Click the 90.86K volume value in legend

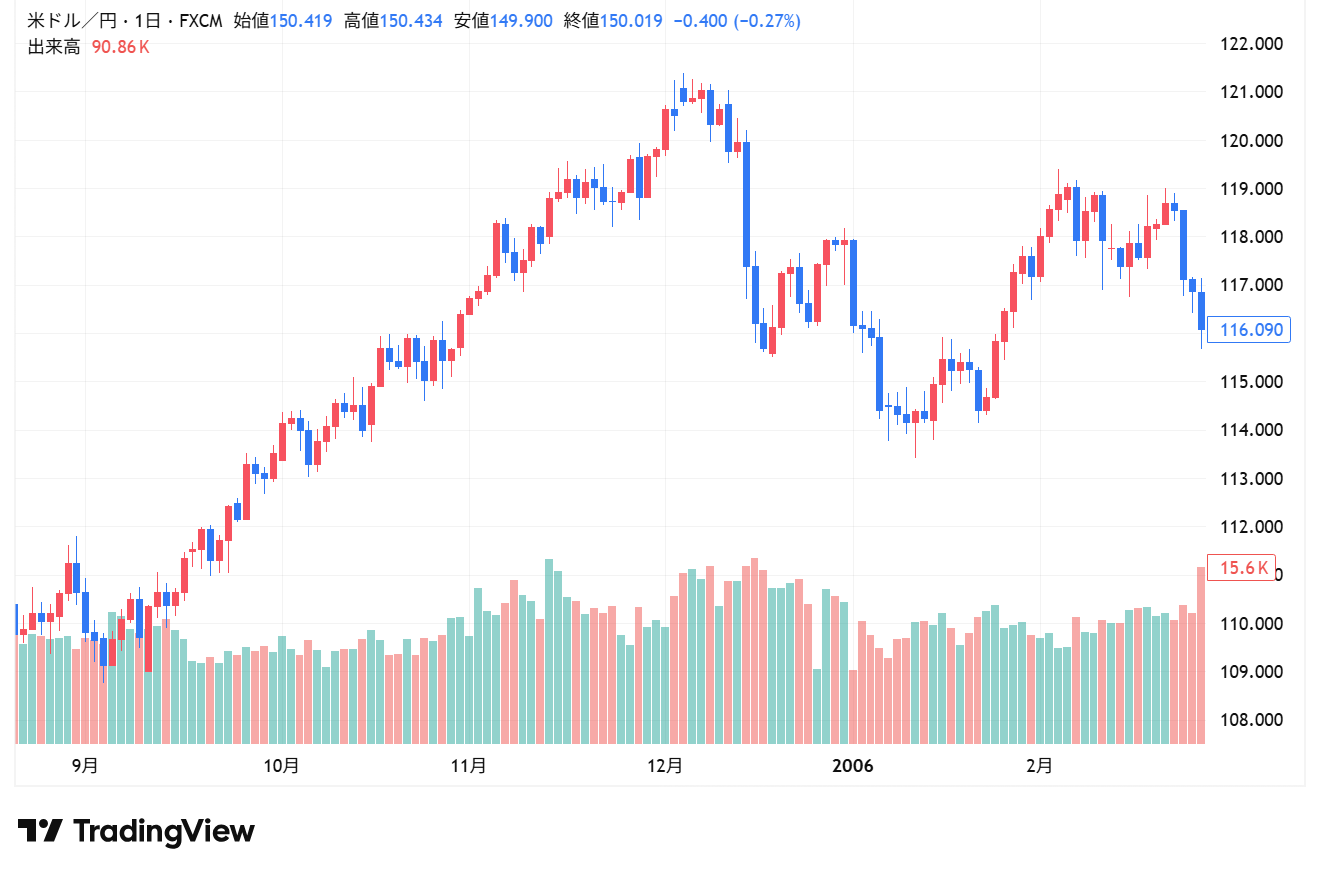pos(120,46)
